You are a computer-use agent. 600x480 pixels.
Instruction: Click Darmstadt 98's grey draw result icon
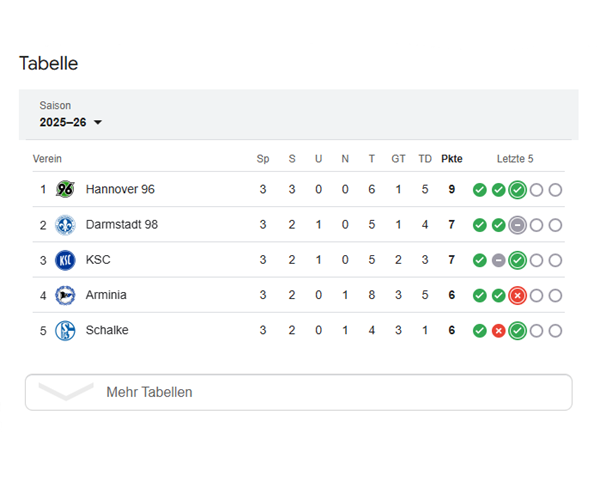click(x=517, y=225)
